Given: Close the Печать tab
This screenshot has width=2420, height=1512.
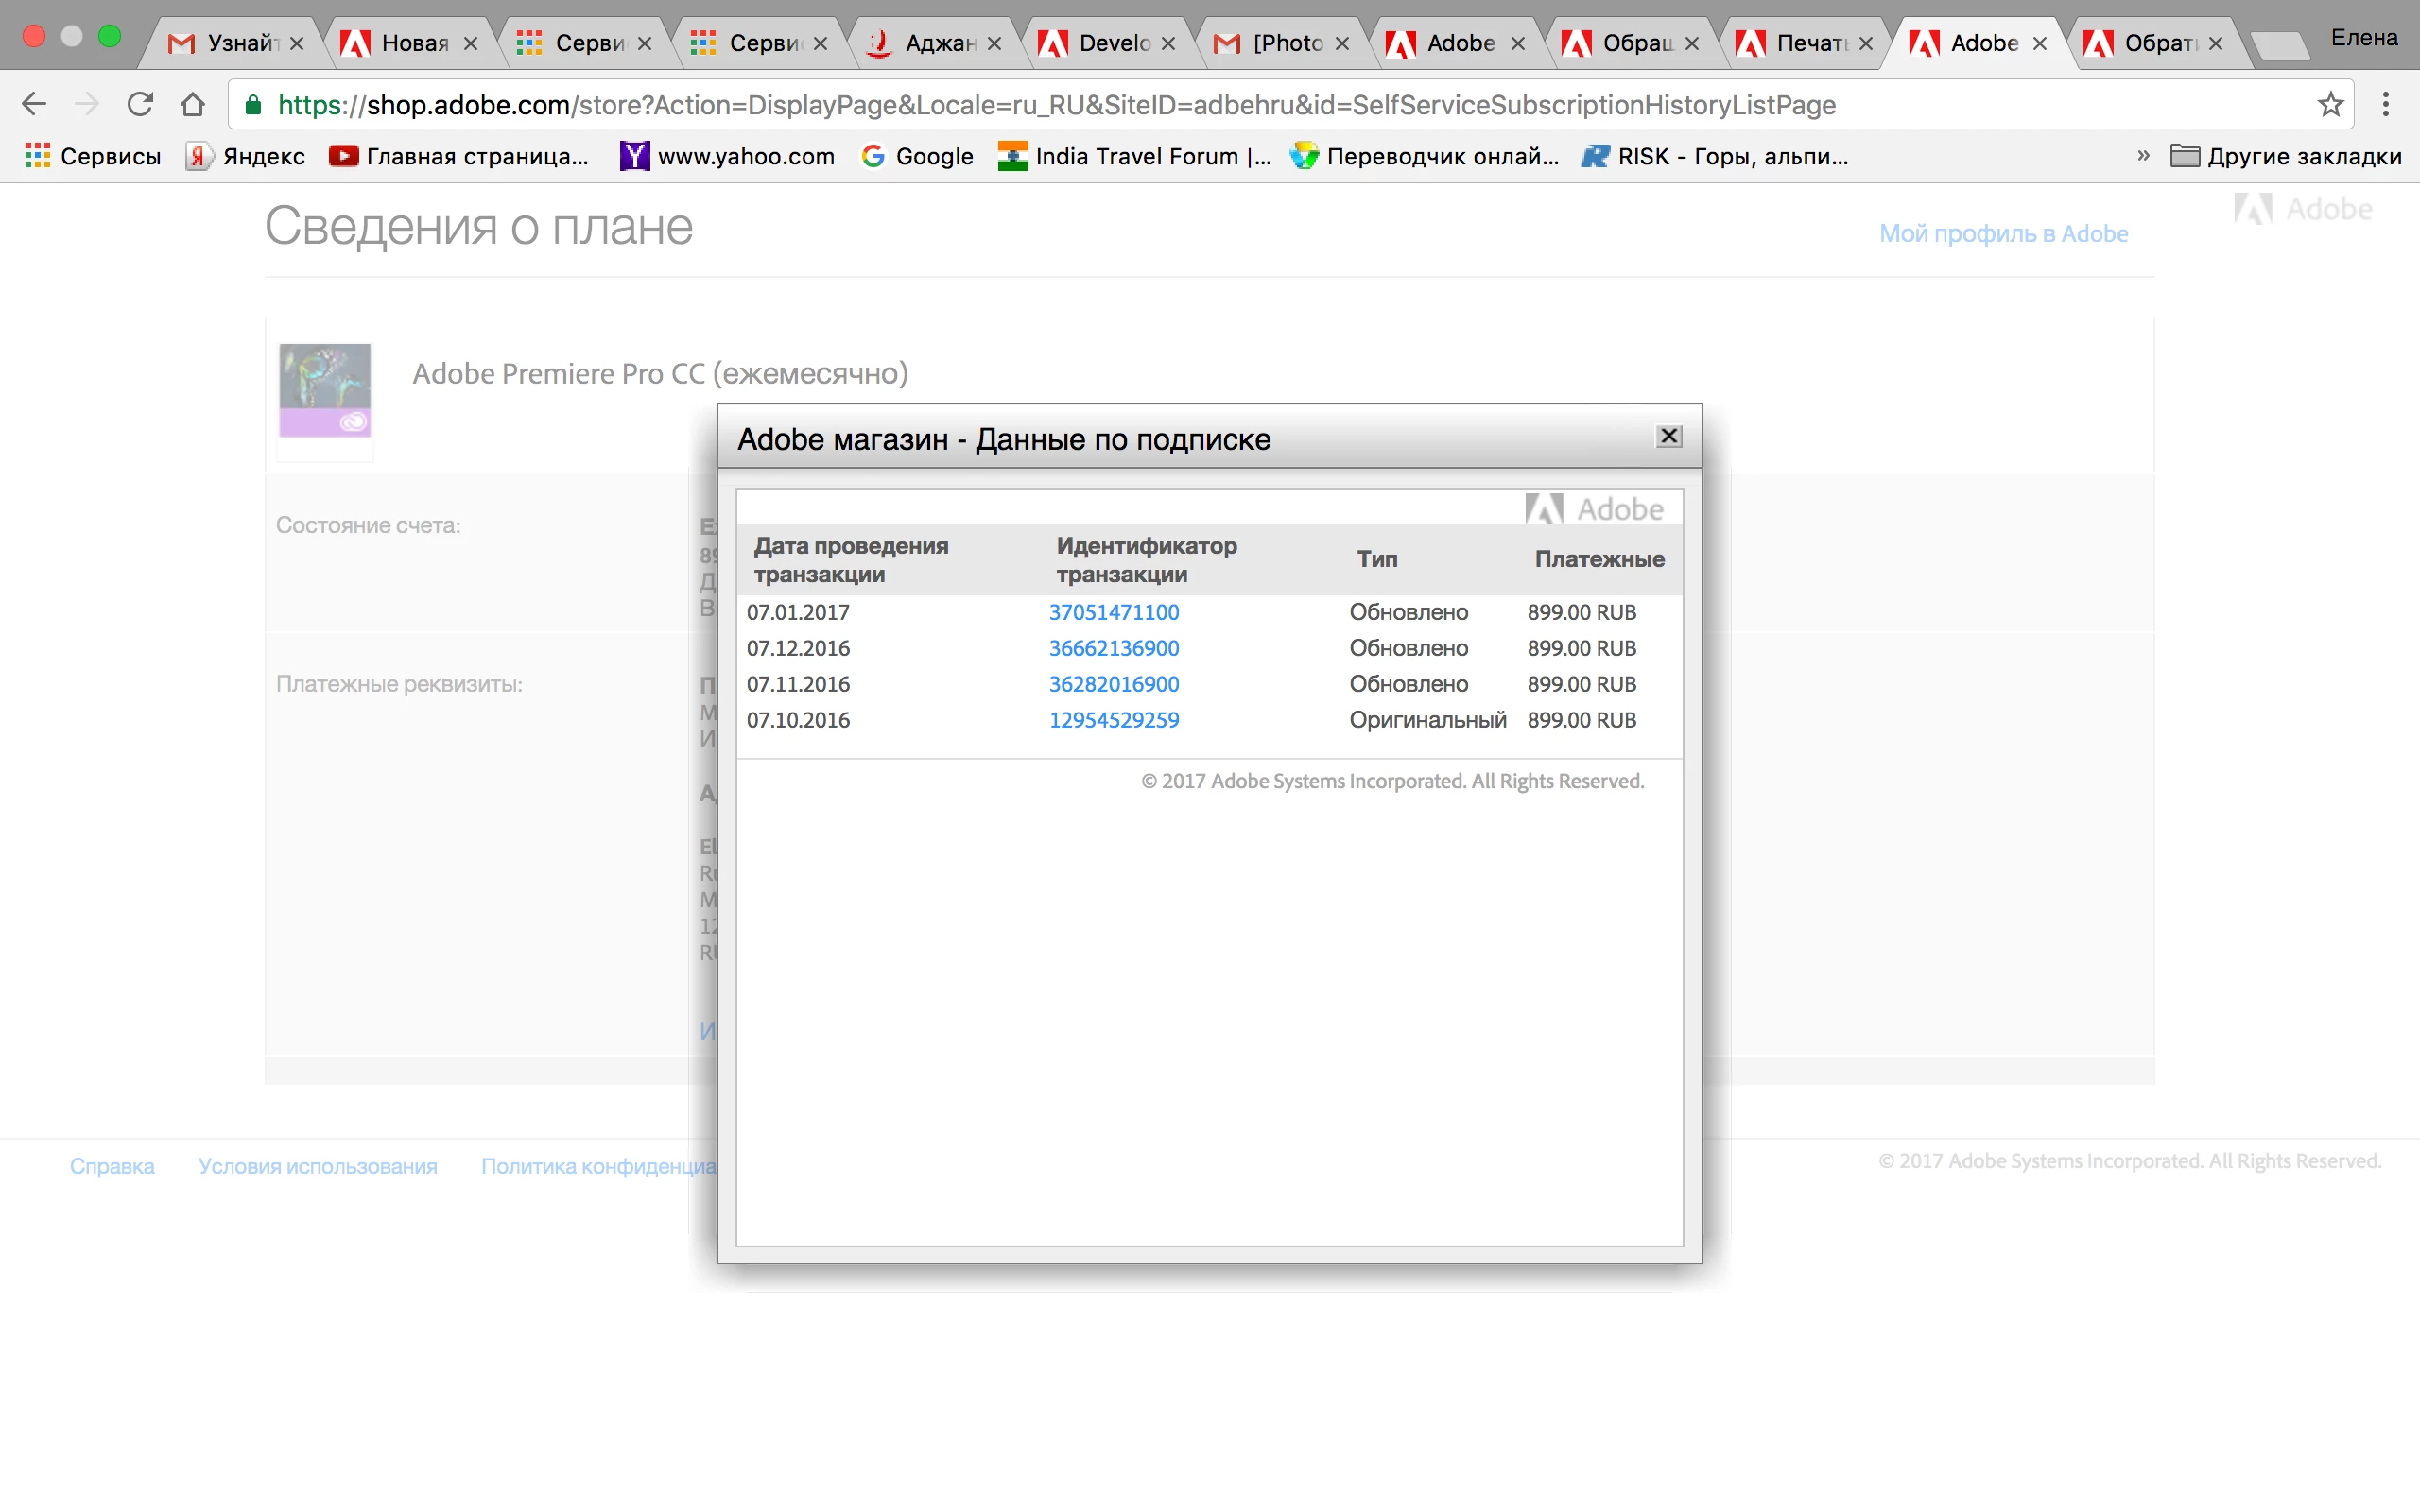Looking at the screenshot, I should (1865, 44).
